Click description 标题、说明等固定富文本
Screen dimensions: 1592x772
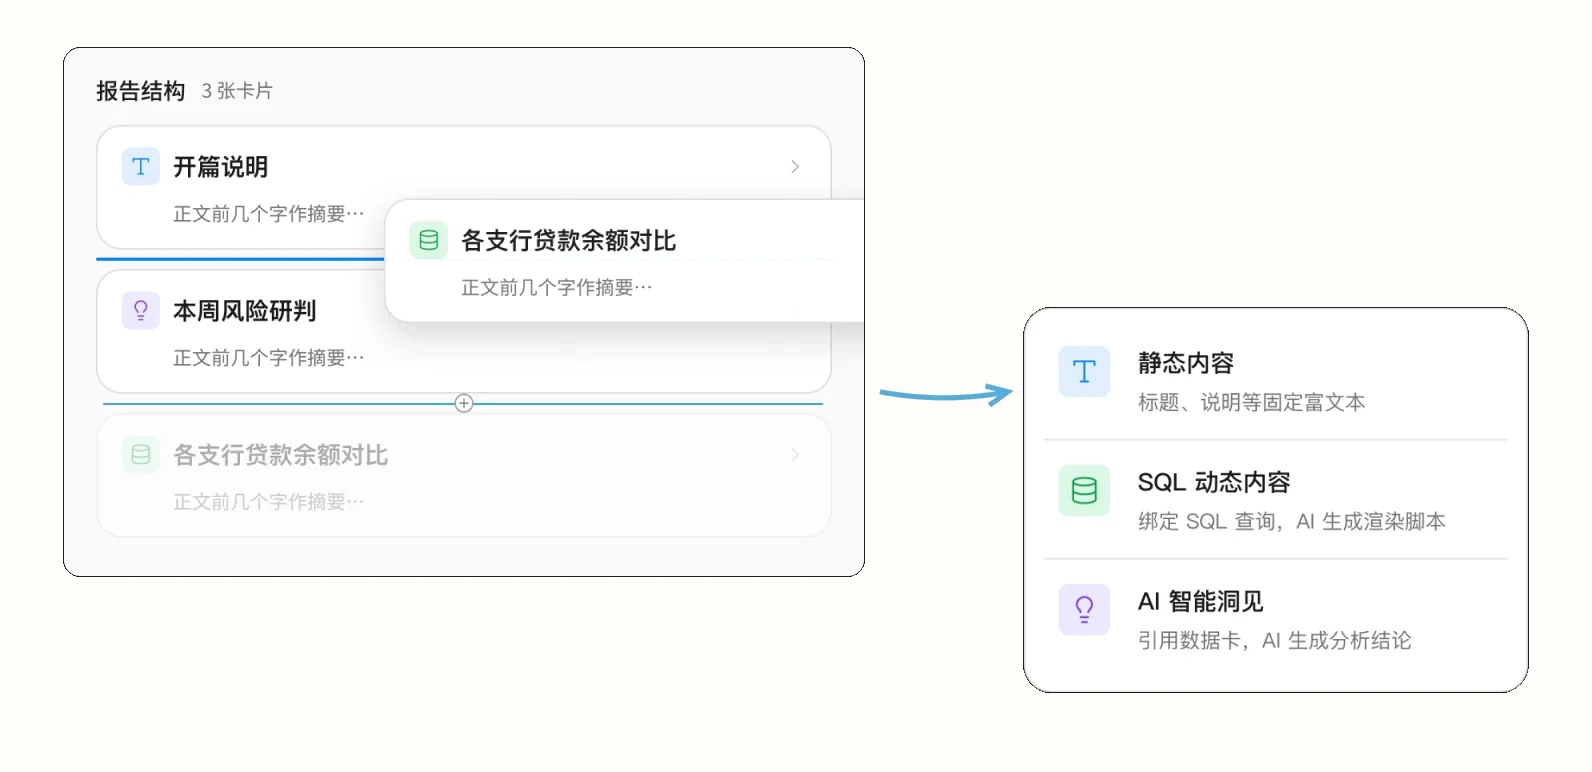1251,402
